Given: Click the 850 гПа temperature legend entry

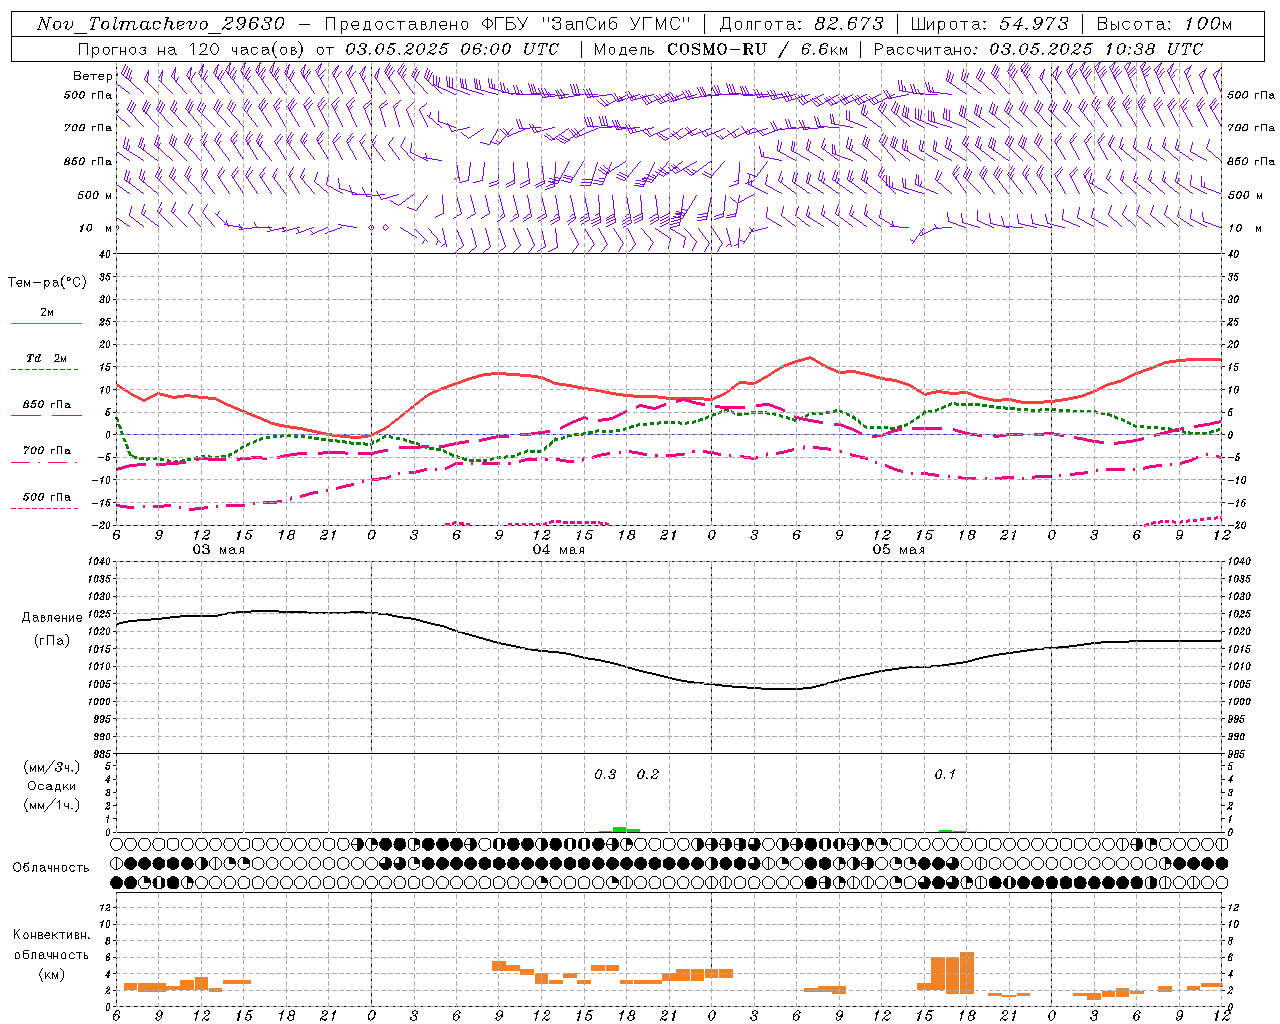Looking at the screenshot, I should 47,405.
